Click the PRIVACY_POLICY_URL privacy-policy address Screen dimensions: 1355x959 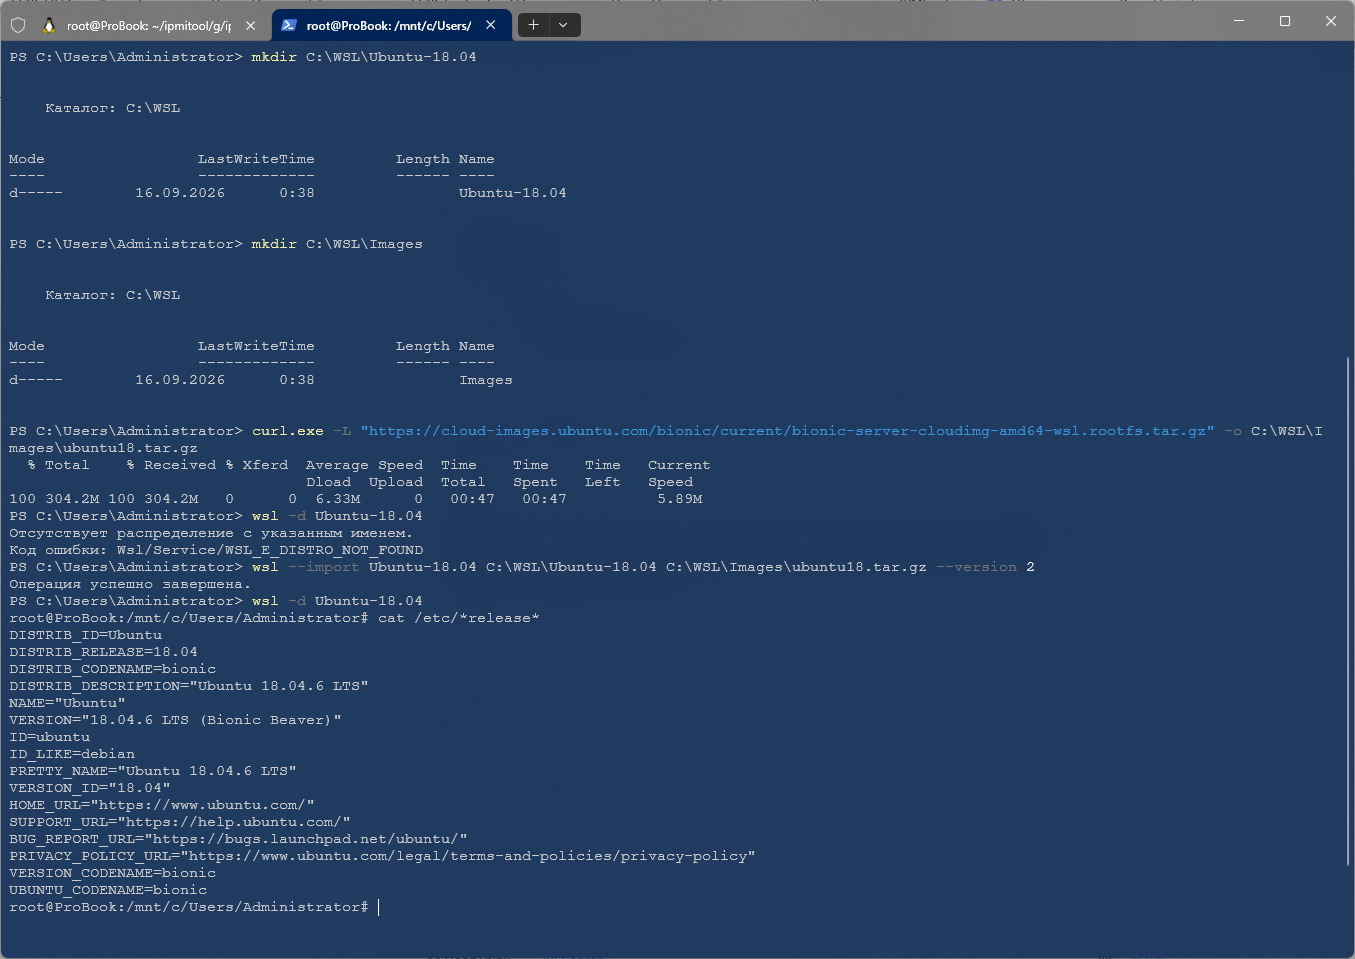pyautogui.click(x=468, y=856)
